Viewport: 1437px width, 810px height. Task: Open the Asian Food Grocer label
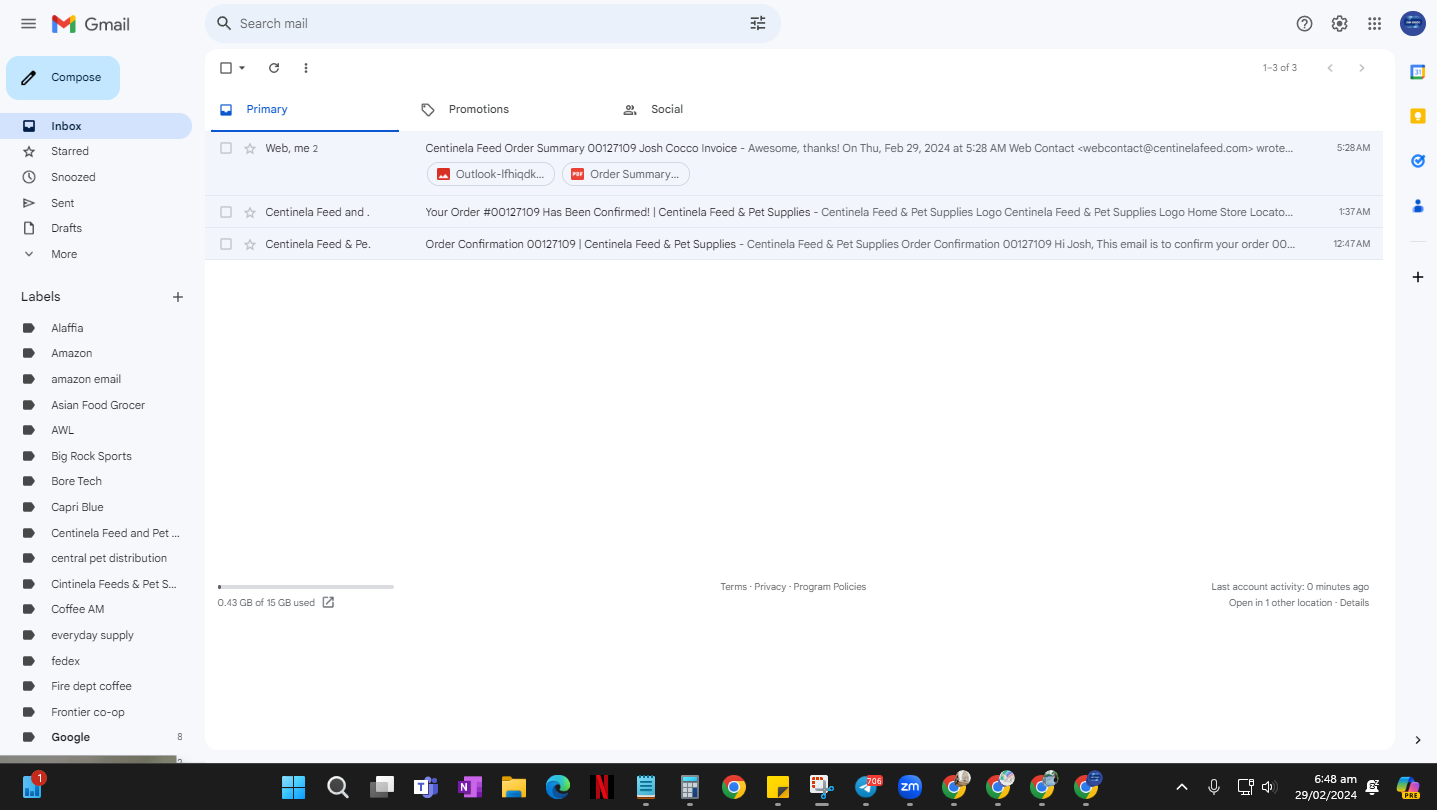(x=96, y=405)
